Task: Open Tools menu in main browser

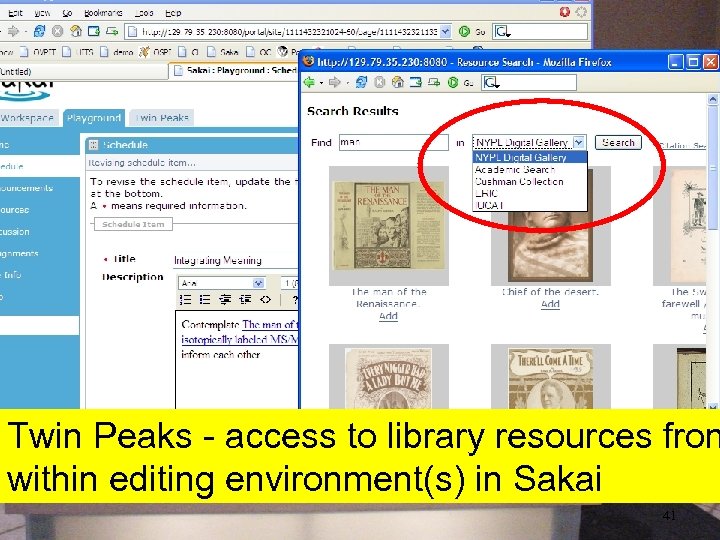Action: (144, 13)
